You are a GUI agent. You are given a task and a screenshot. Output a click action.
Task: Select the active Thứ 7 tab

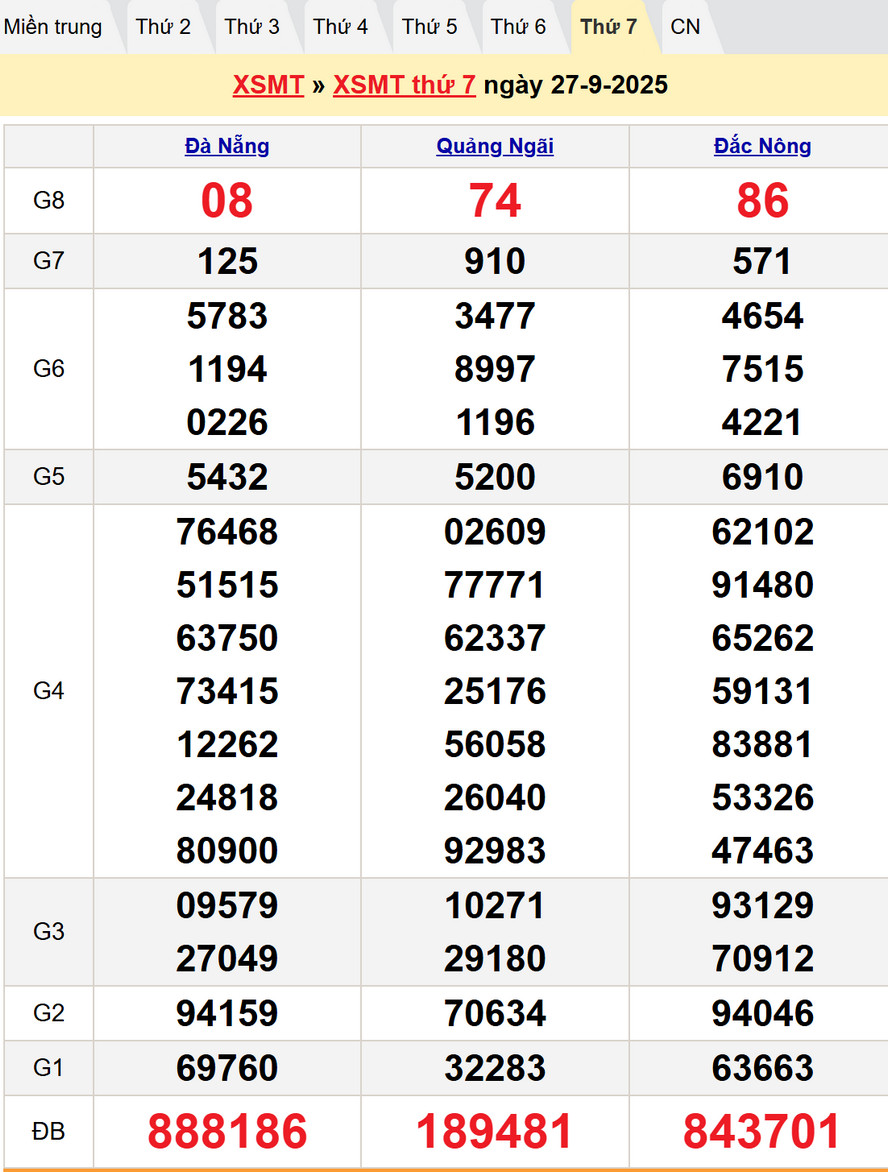pyautogui.click(x=608, y=27)
